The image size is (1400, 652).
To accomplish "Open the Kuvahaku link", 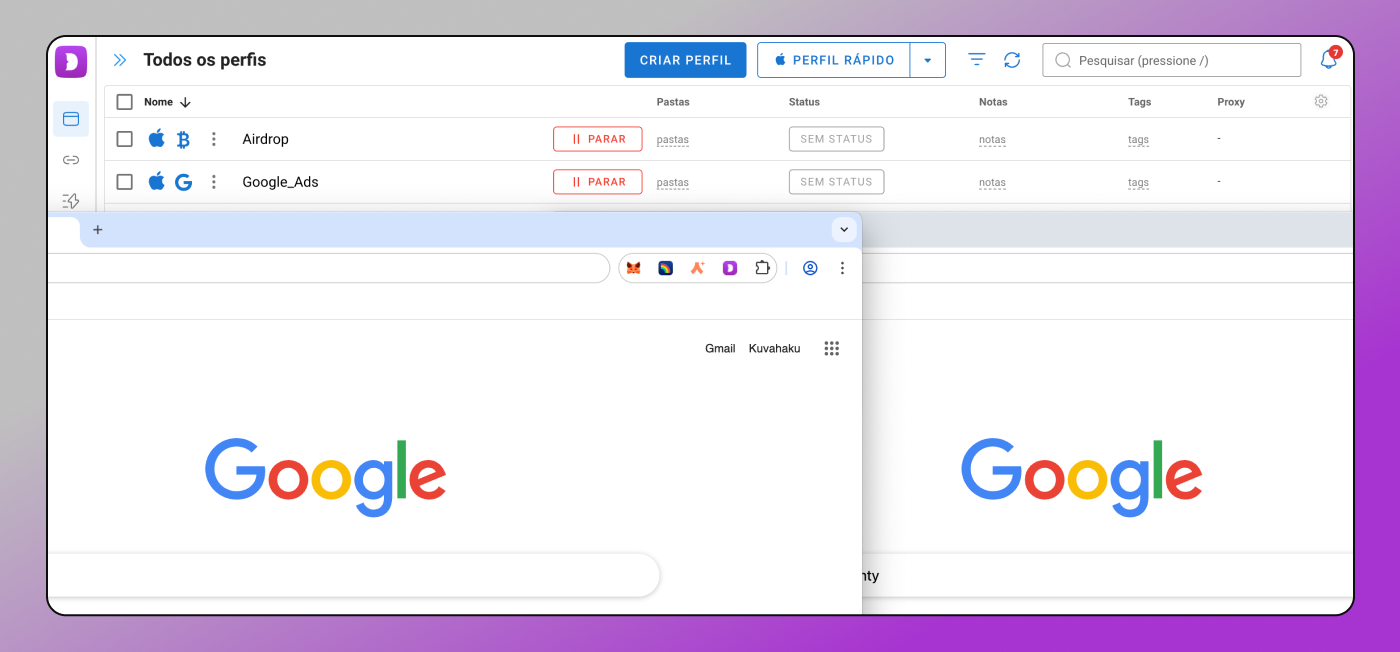I will pyautogui.click(x=775, y=348).
